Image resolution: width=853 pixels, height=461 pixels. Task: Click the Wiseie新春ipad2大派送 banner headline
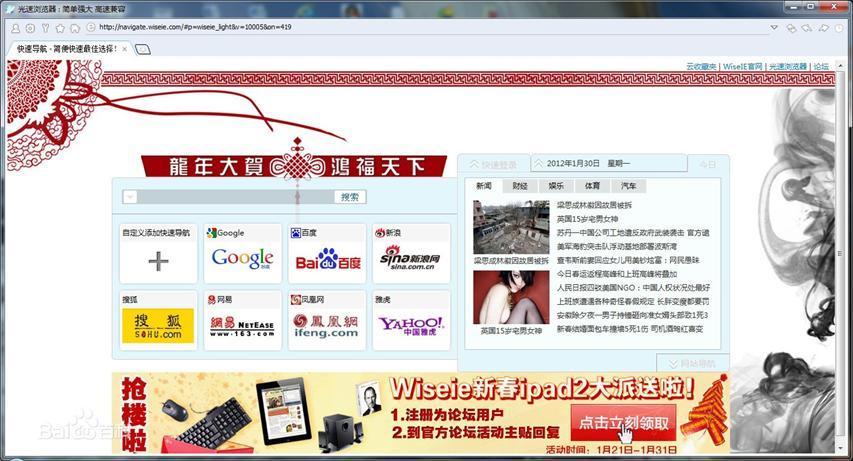coord(542,389)
